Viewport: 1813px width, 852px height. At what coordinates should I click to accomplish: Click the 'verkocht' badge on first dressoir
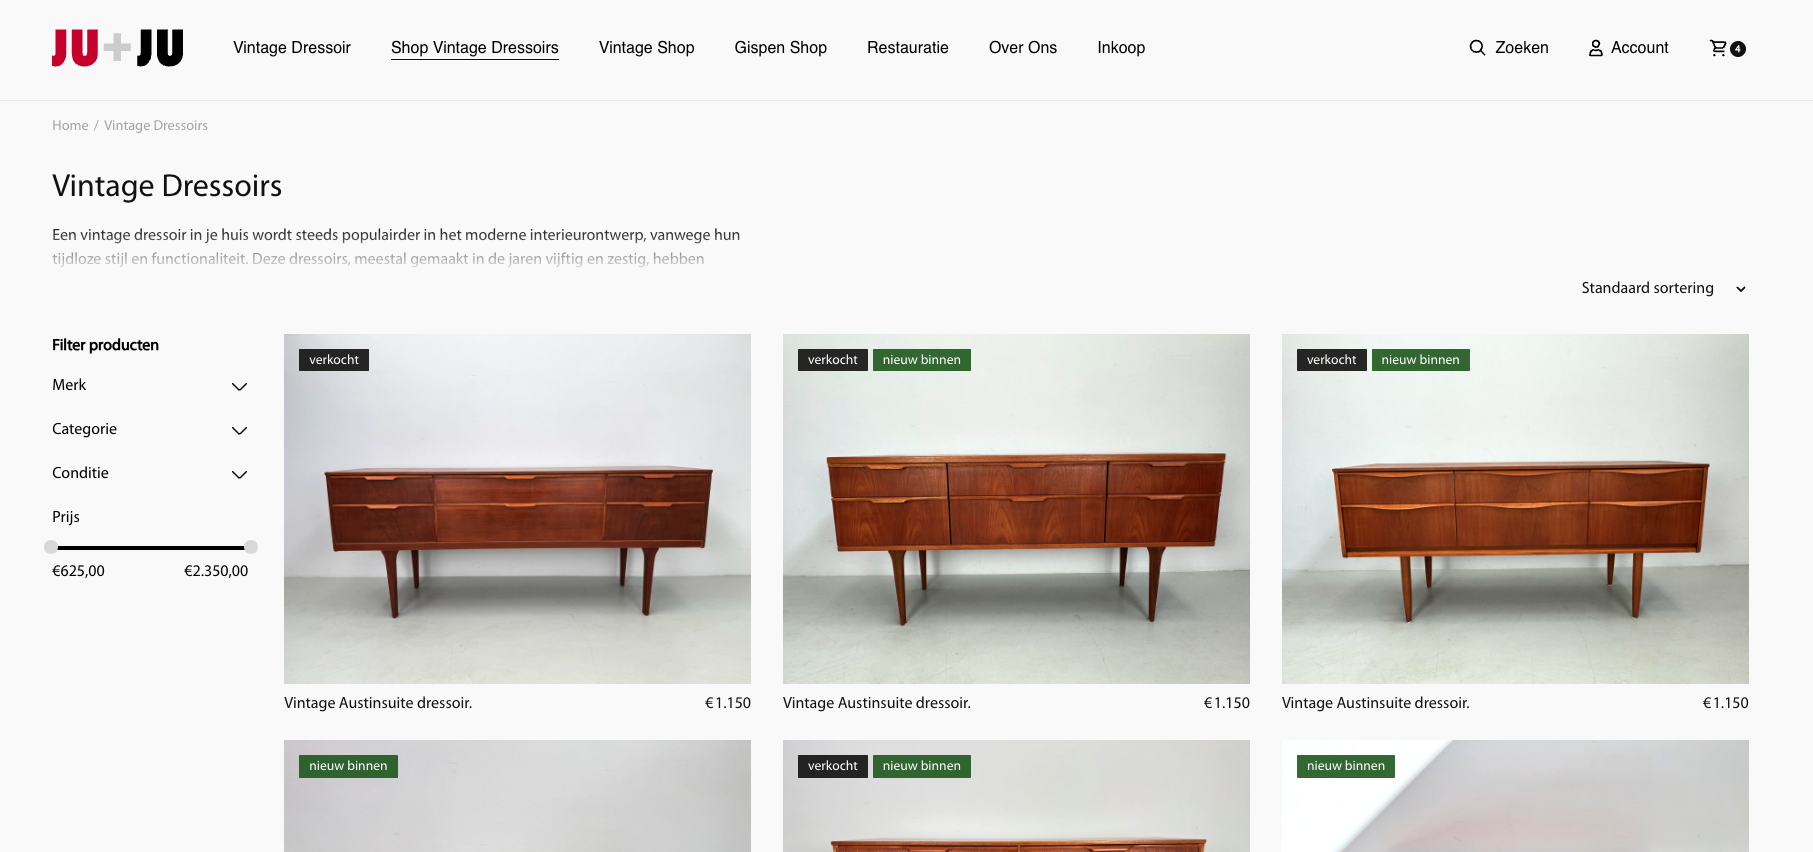334,360
